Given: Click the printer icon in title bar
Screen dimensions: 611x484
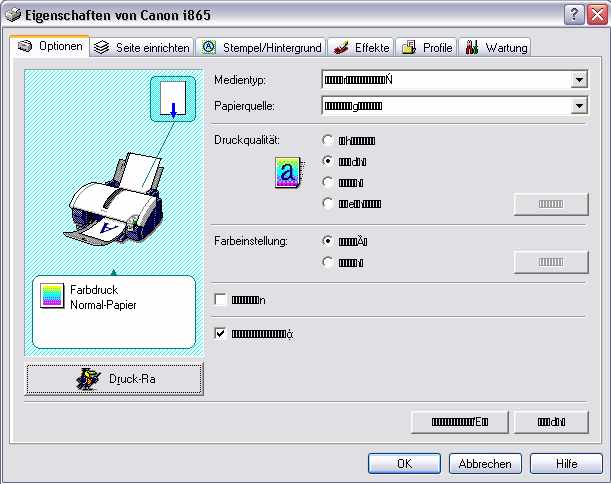Looking at the screenshot, I should tap(14, 15).
